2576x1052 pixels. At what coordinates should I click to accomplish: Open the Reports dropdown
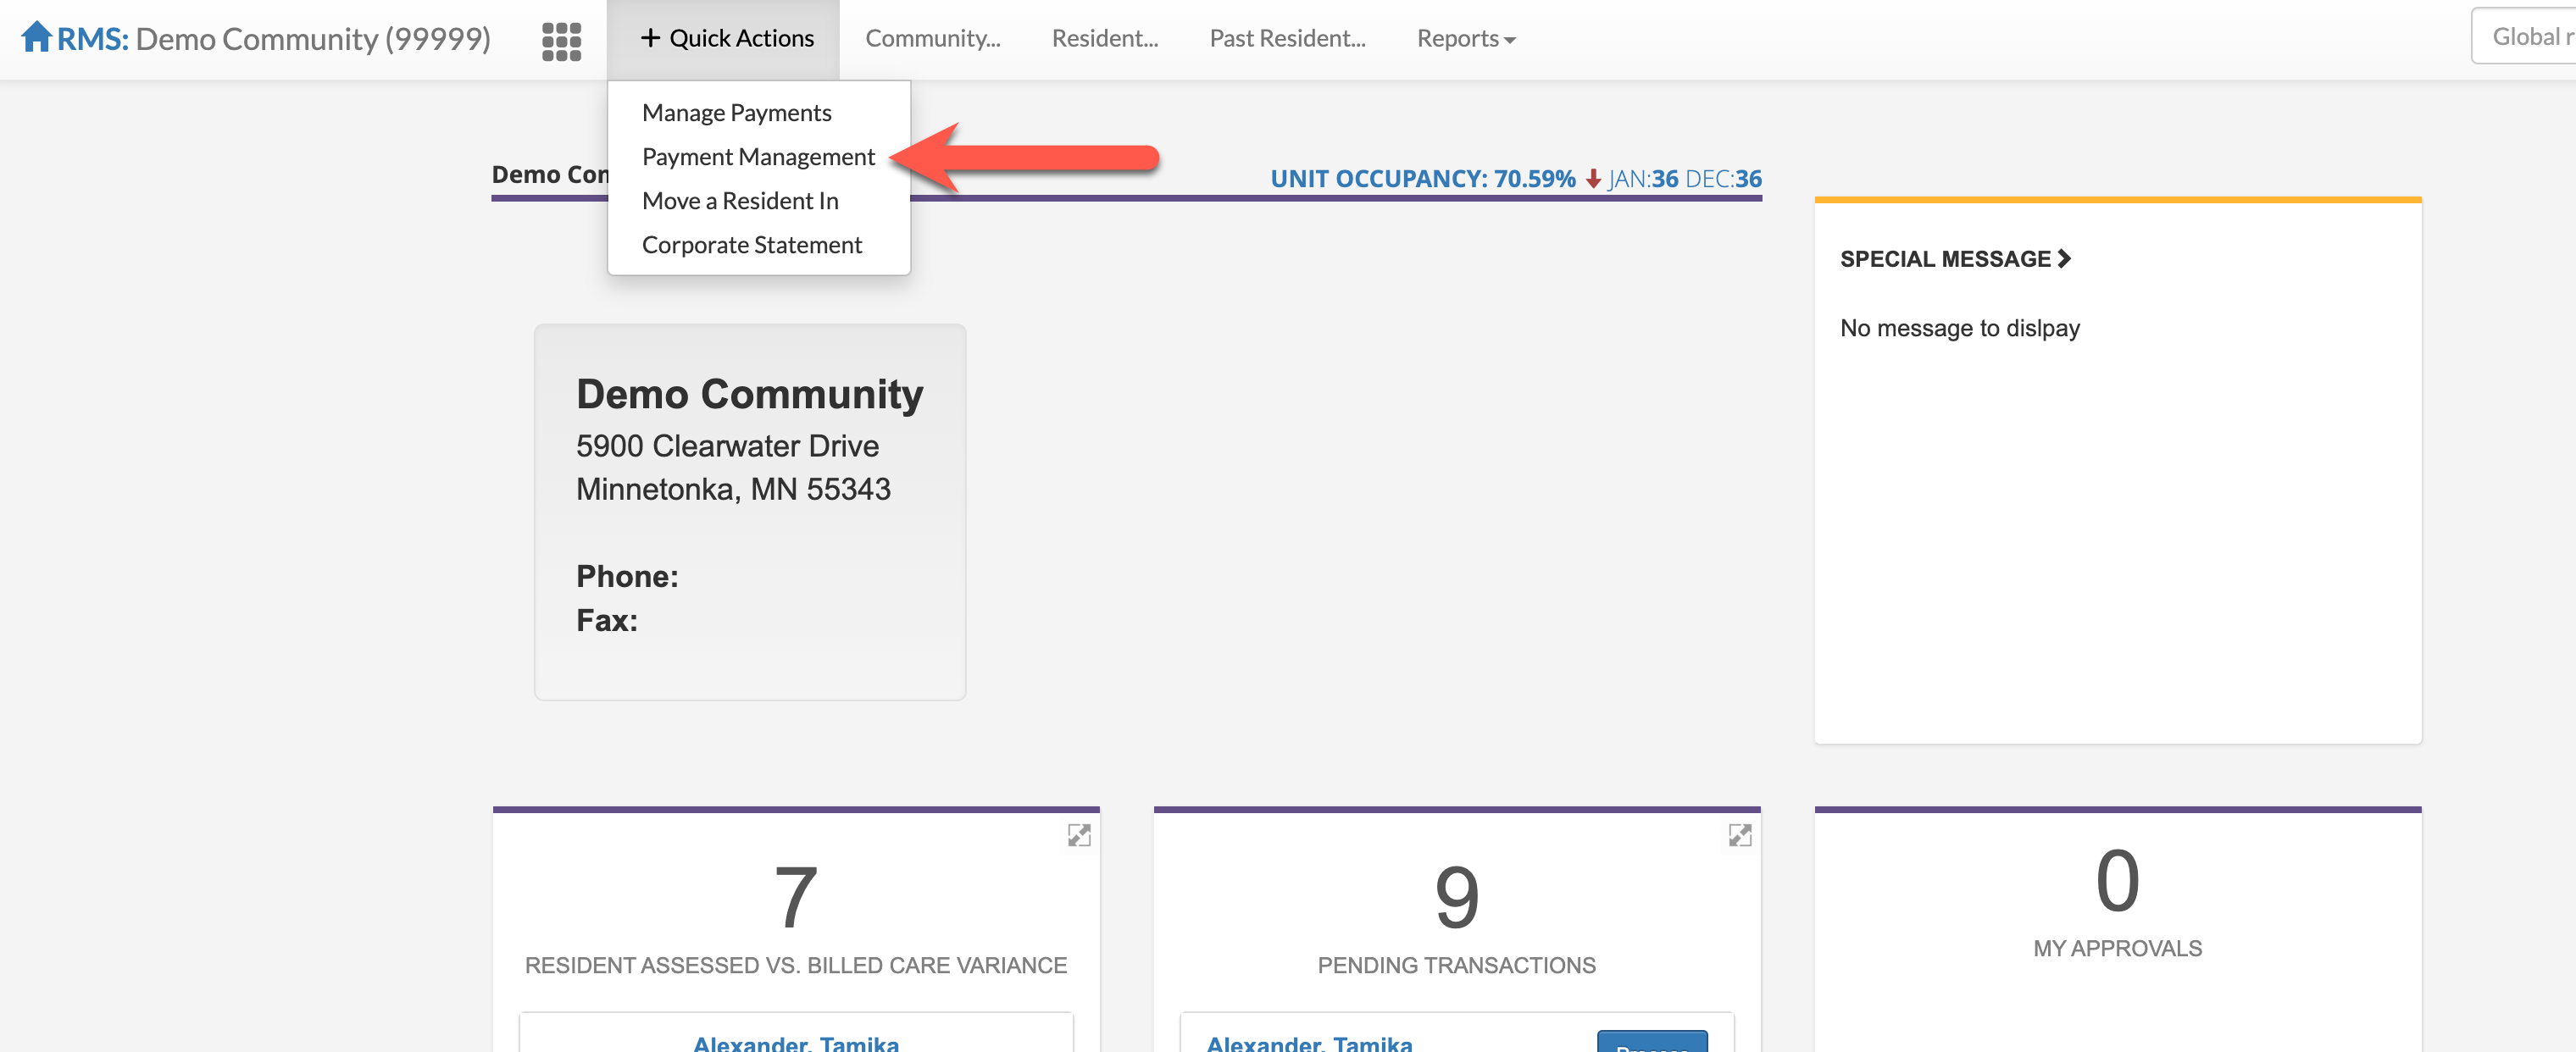1465,38
